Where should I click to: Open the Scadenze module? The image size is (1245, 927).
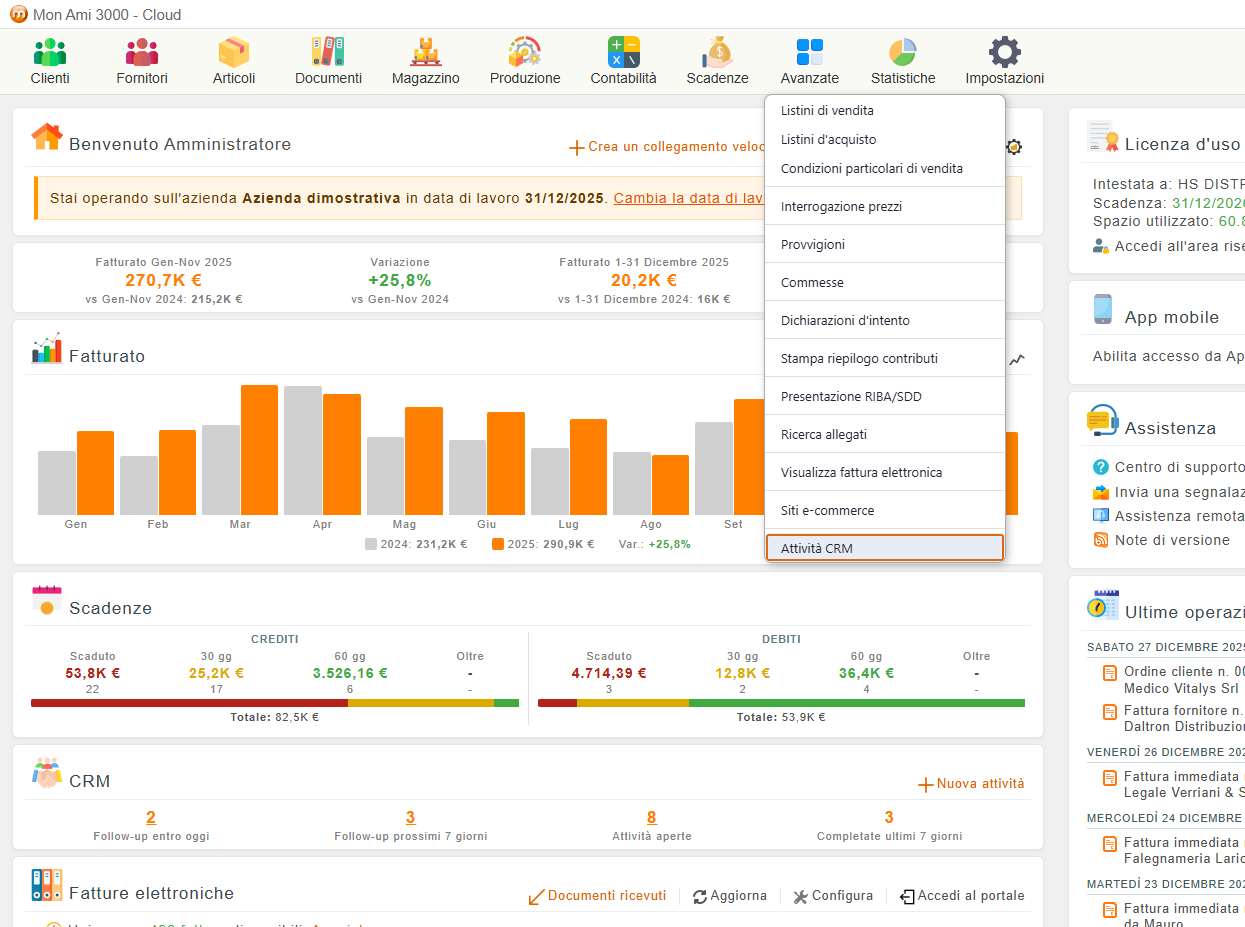tap(718, 62)
